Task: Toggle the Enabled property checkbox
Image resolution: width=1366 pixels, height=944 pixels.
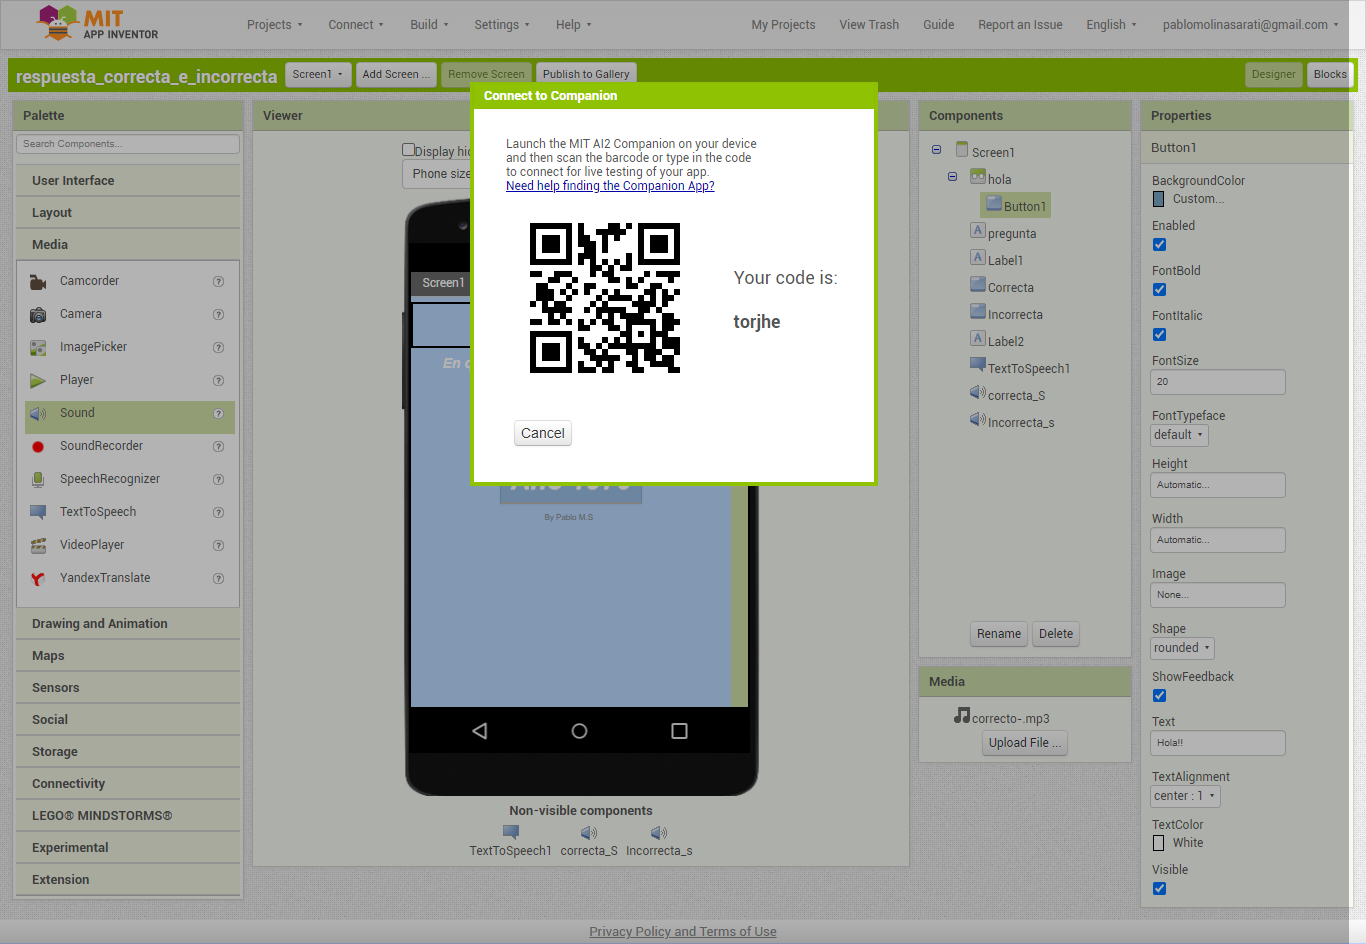Action: 1159,244
